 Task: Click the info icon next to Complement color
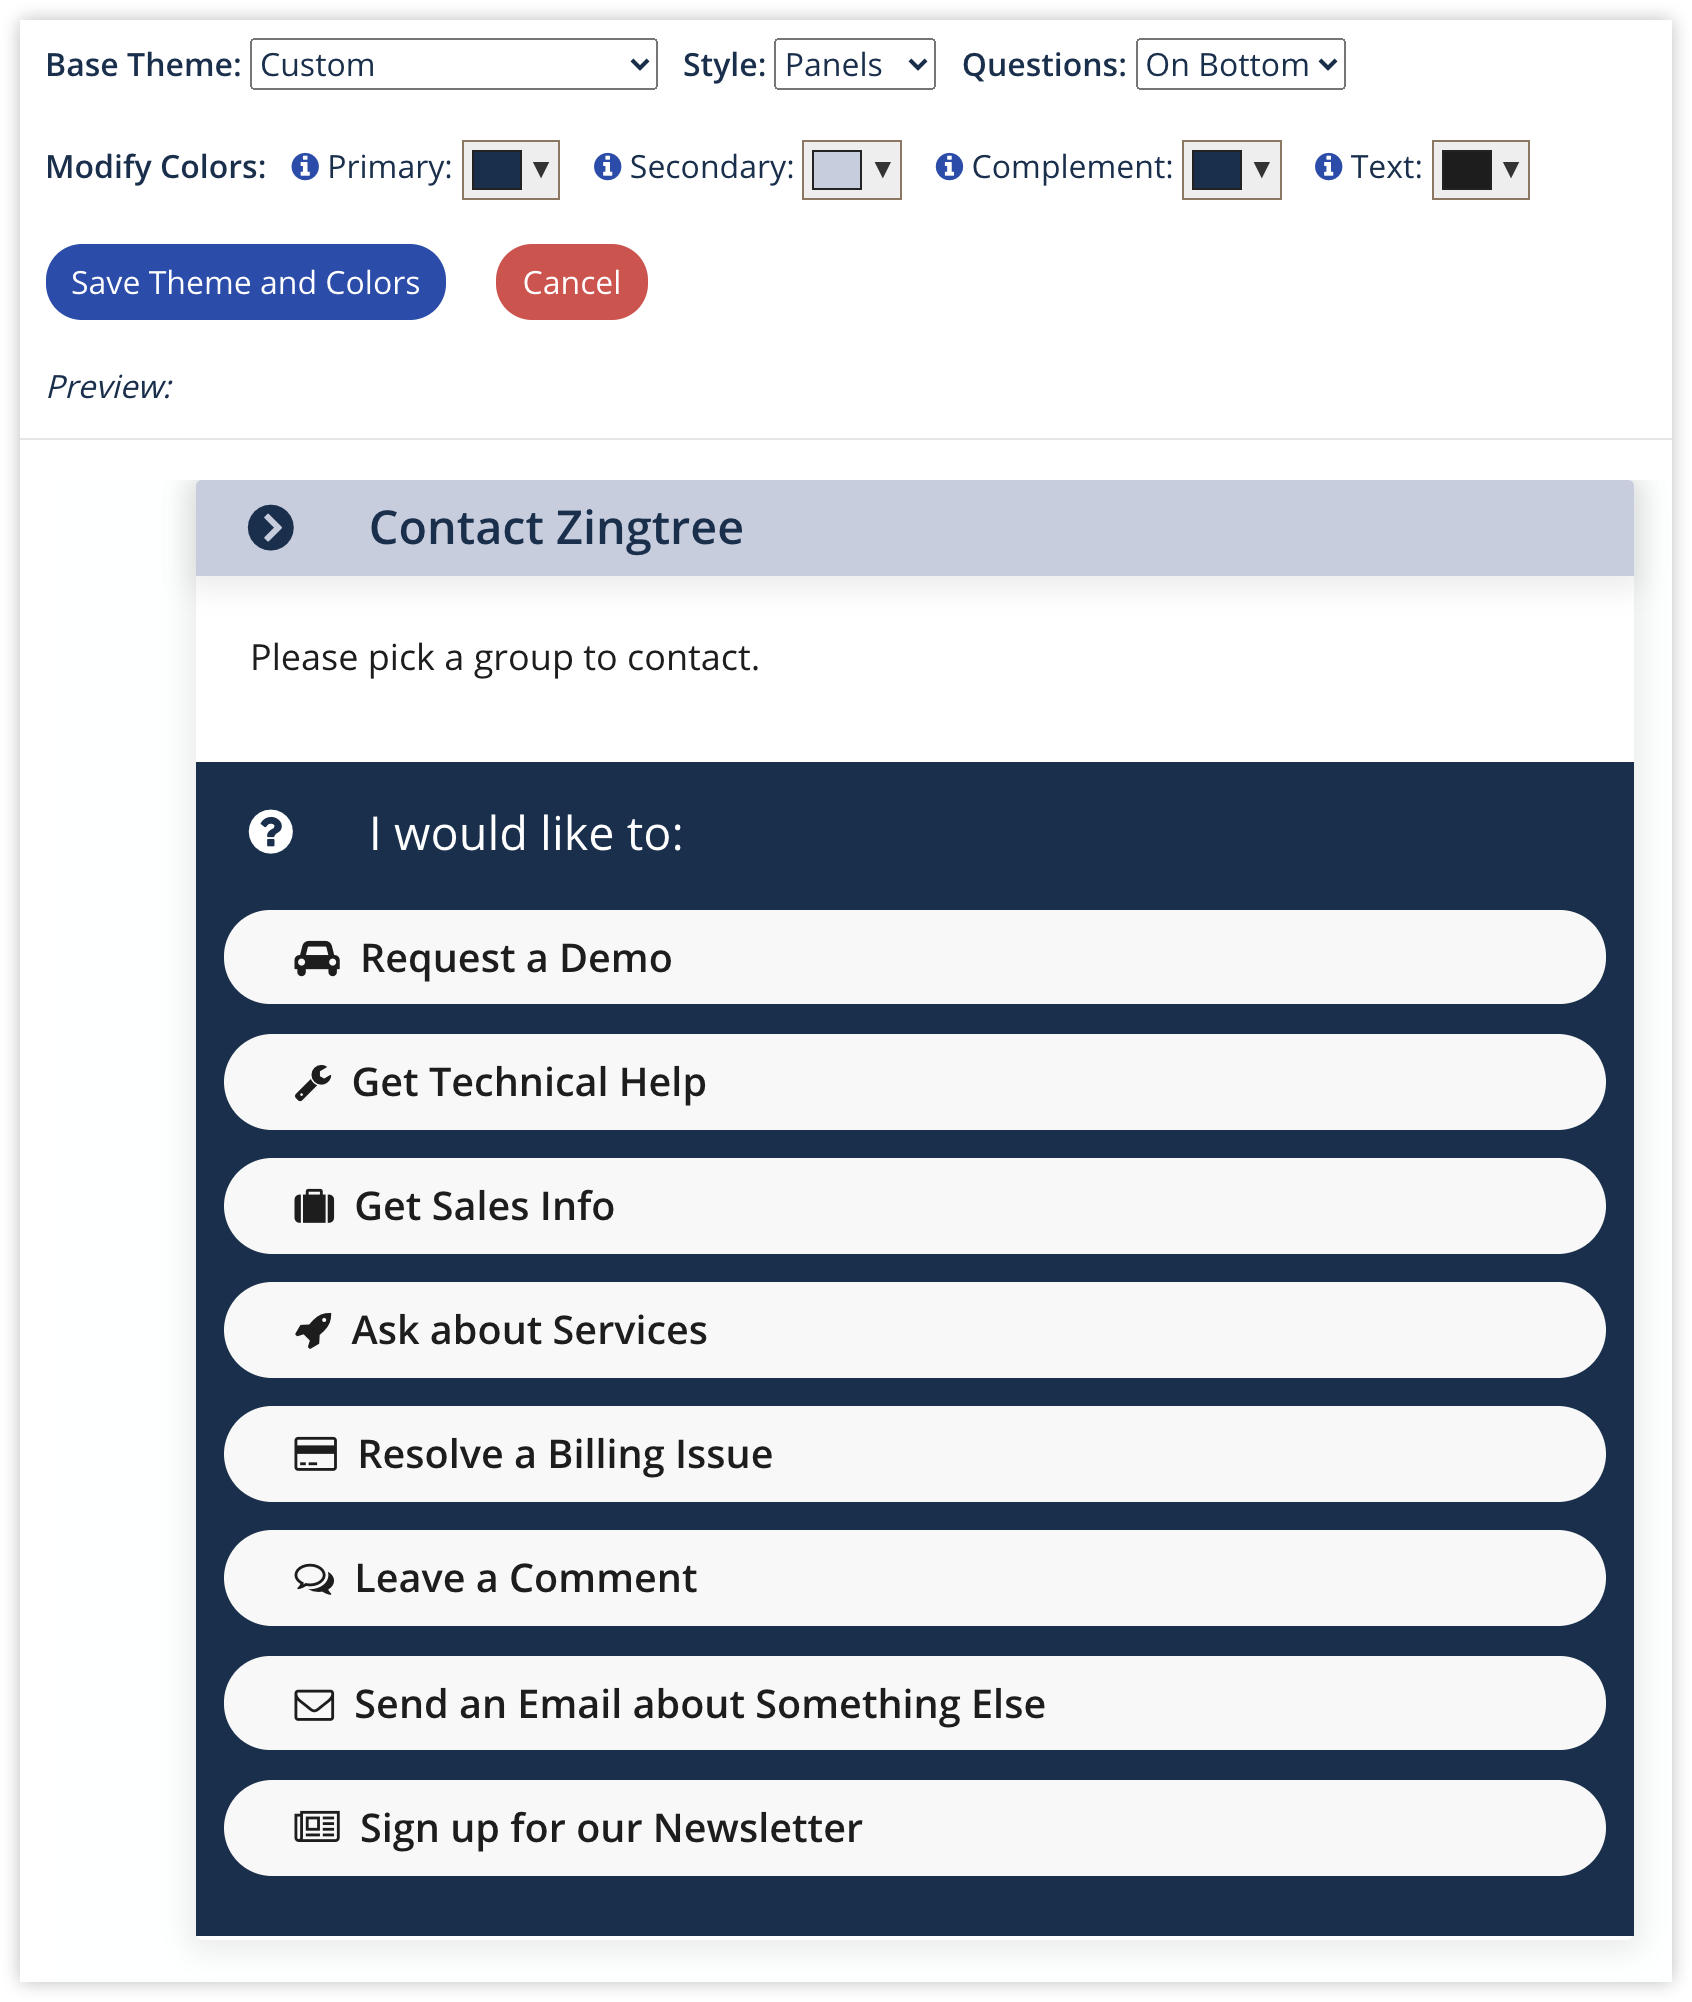[x=948, y=167]
